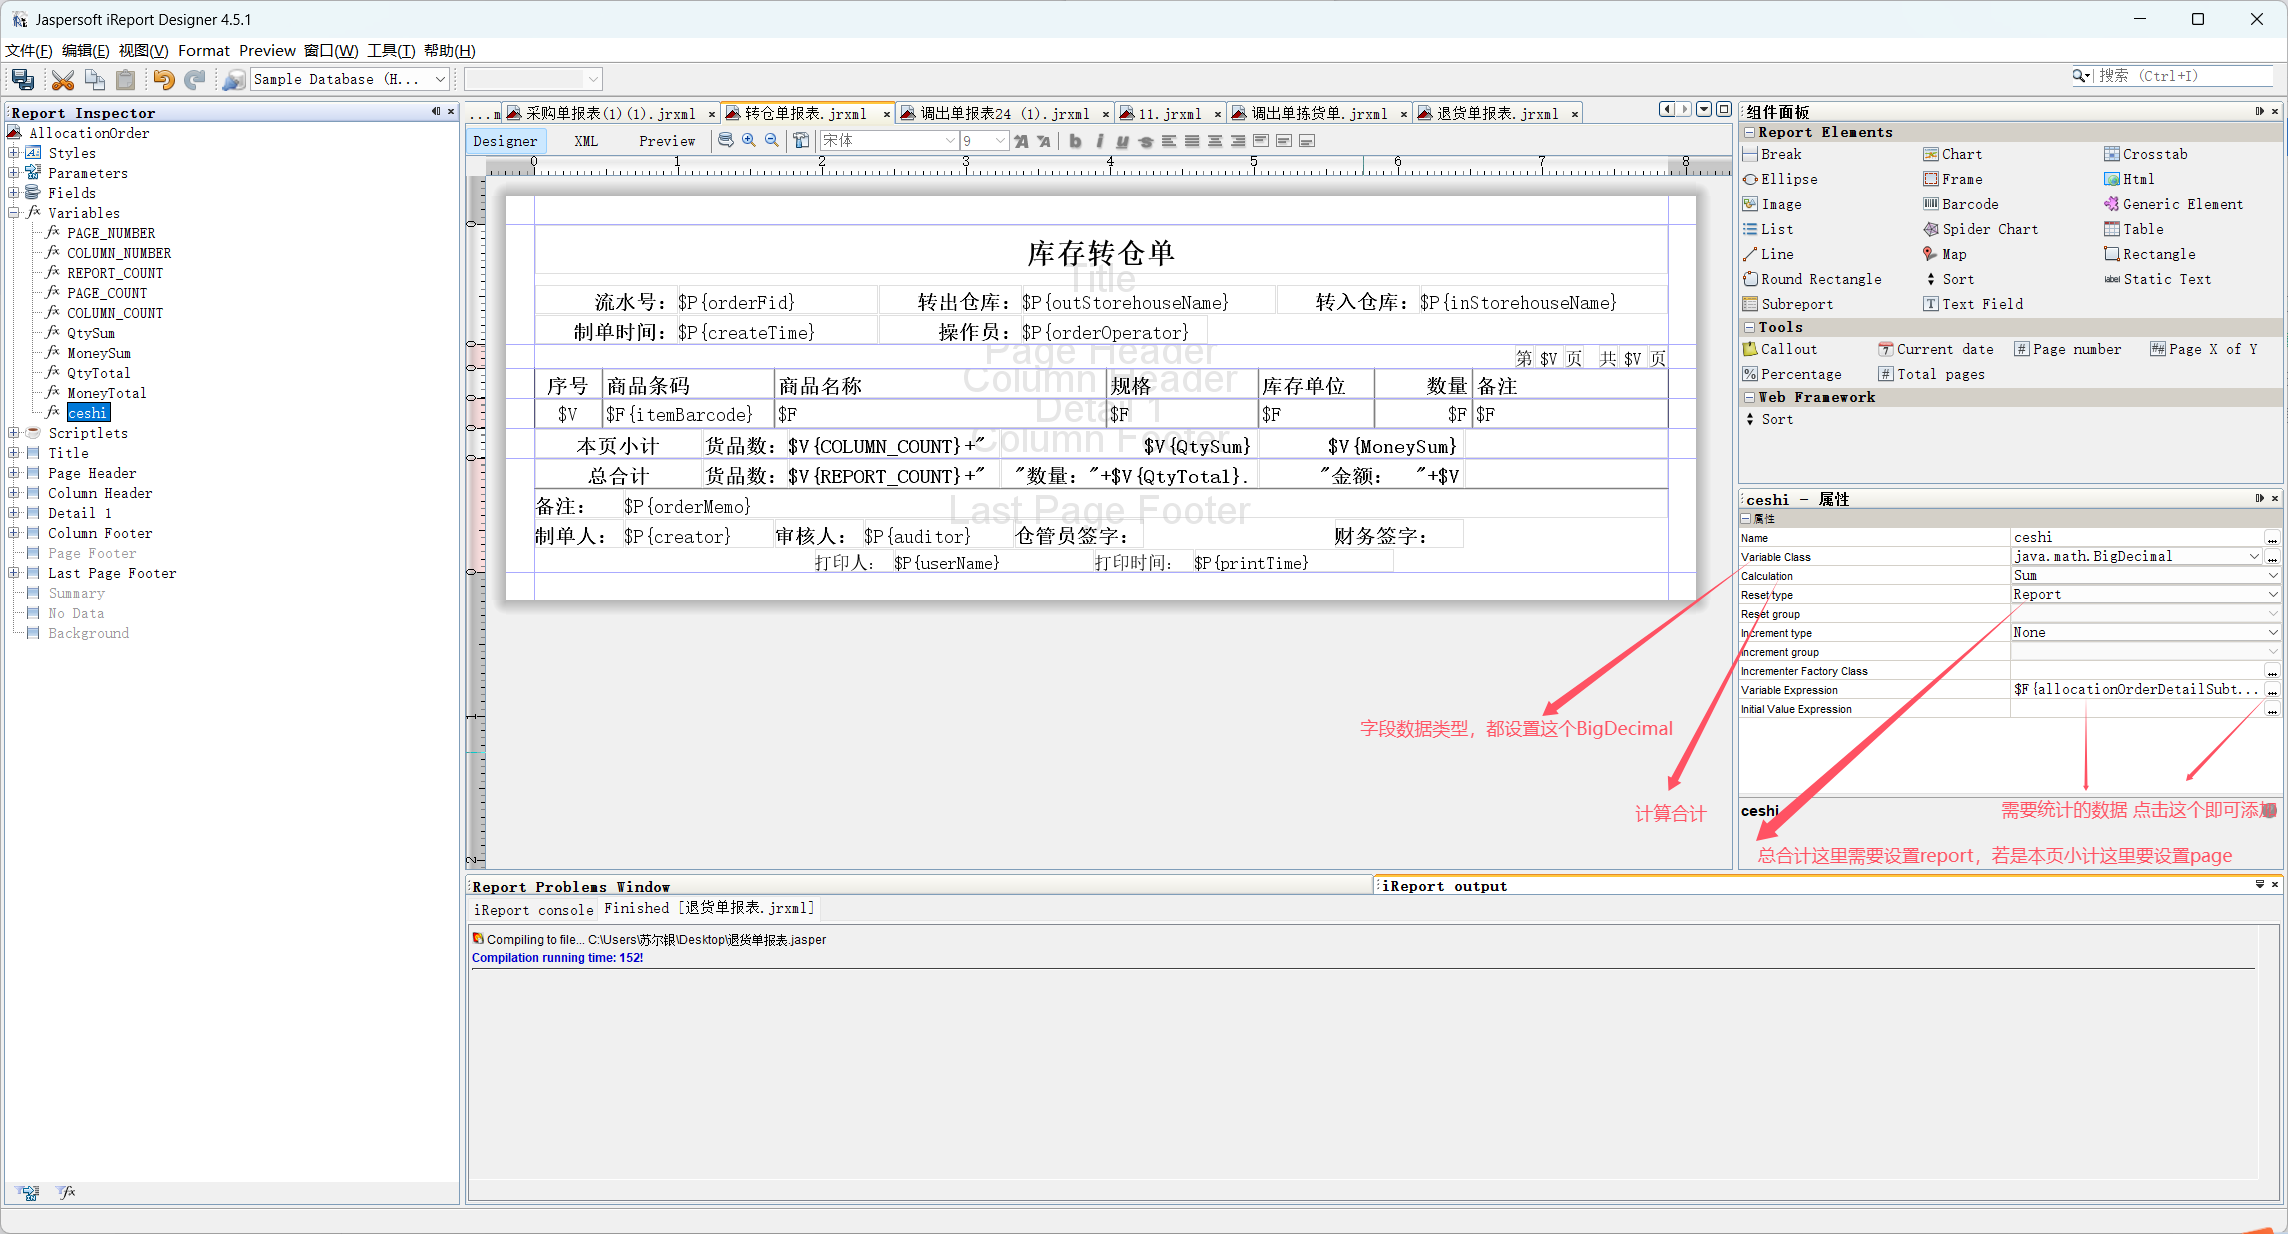Click the Undo arrow icon
The width and height of the screenshot is (2288, 1234).
pyautogui.click(x=163, y=79)
